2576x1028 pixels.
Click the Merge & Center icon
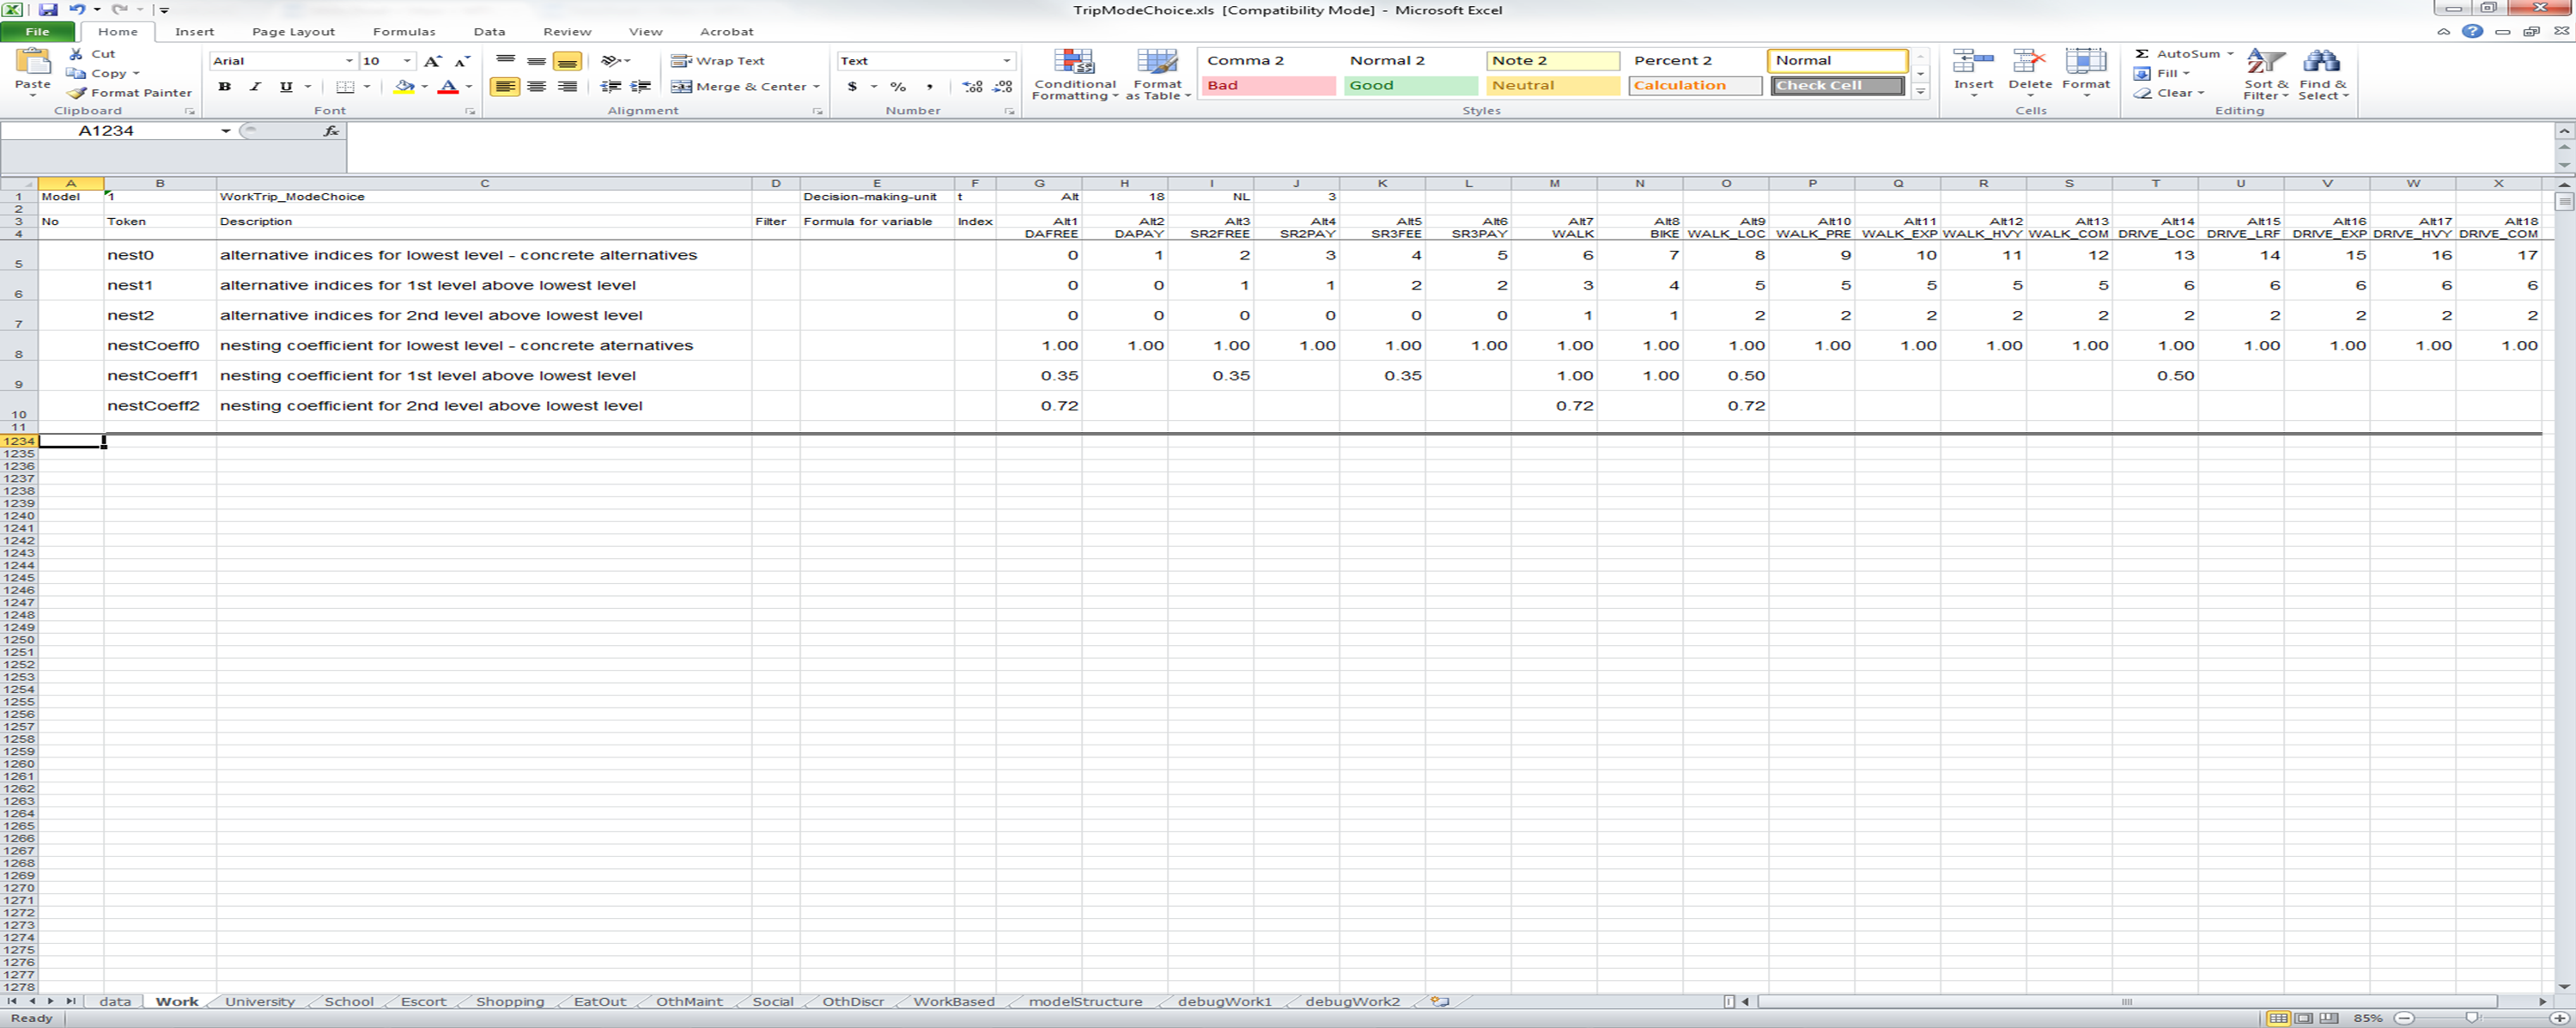pyautogui.click(x=682, y=87)
